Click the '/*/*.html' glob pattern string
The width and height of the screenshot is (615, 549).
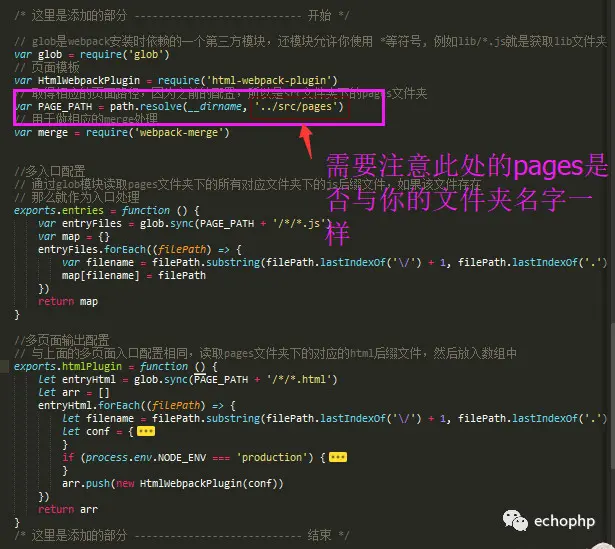tap(300, 380)
